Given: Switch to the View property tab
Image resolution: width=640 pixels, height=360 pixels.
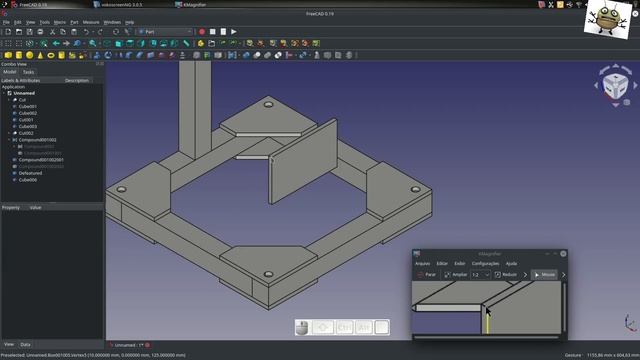Looking at the screenshot, I should 9,344.
